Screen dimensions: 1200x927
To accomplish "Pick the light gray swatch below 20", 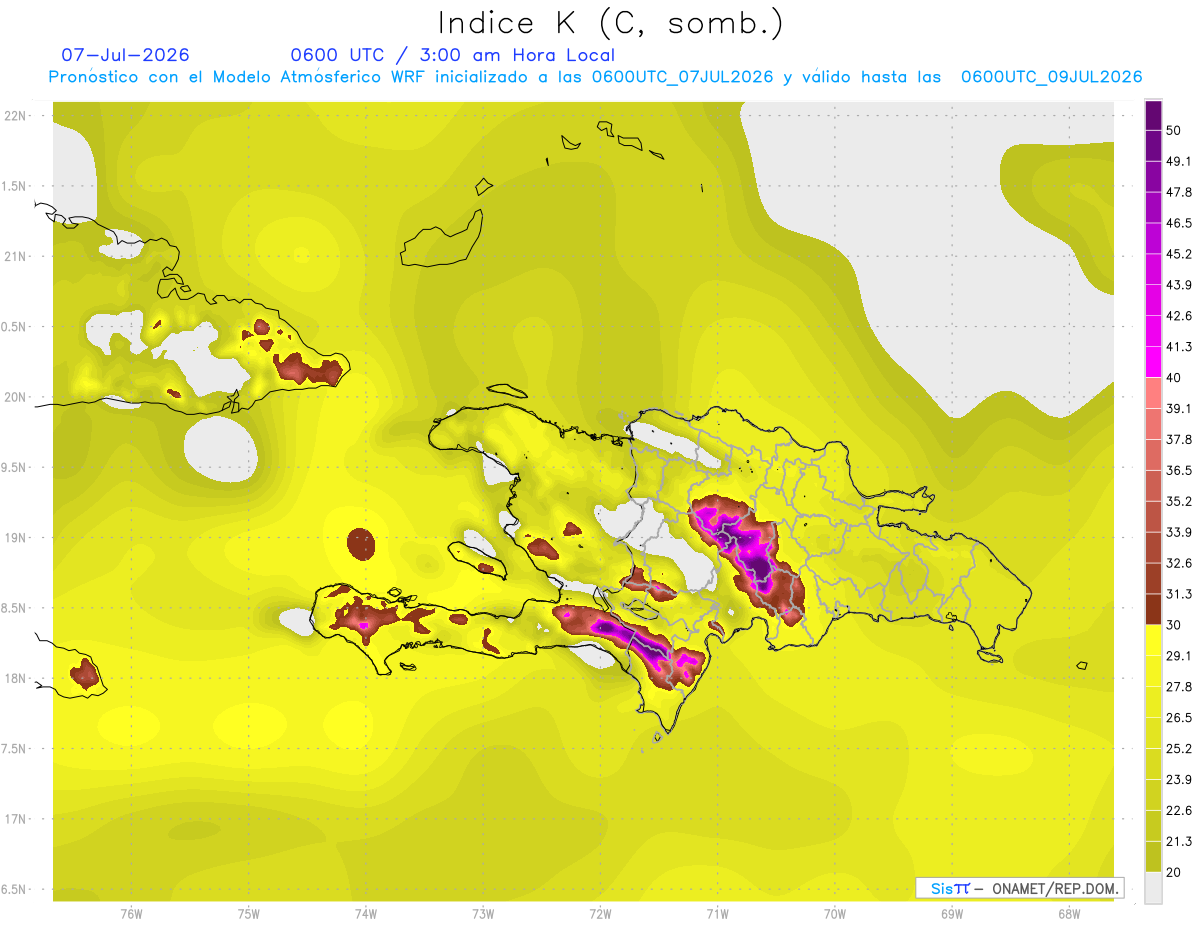I will pos(1154,888).
